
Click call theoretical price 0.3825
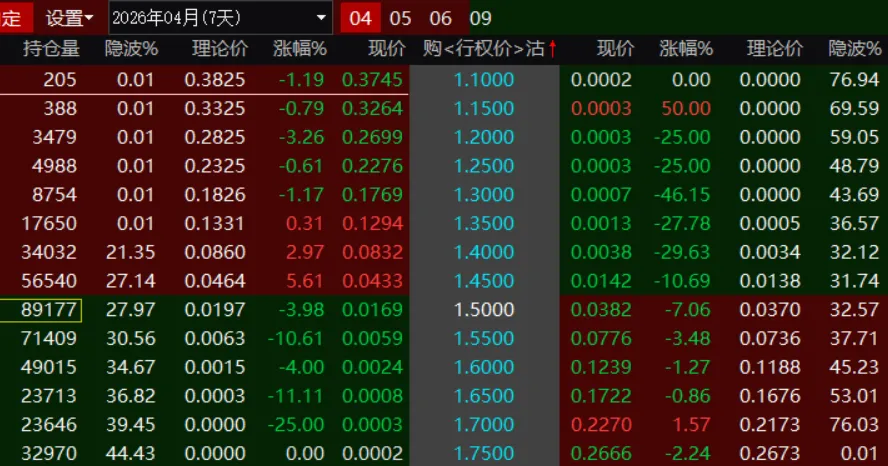[215, 79]
